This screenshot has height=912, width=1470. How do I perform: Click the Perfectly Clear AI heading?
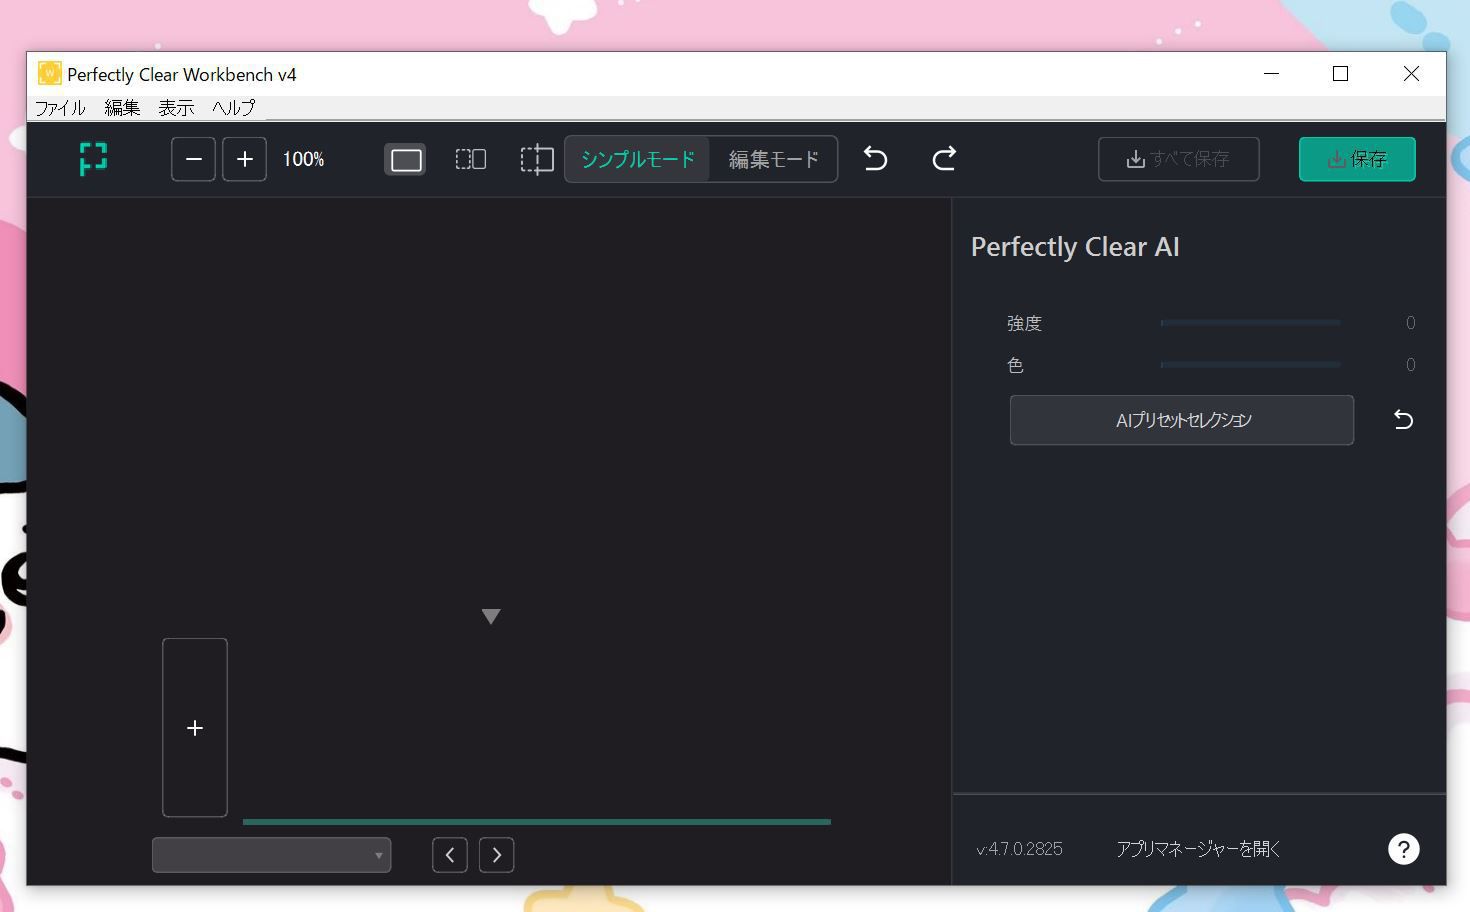[x=1075, y=247]
